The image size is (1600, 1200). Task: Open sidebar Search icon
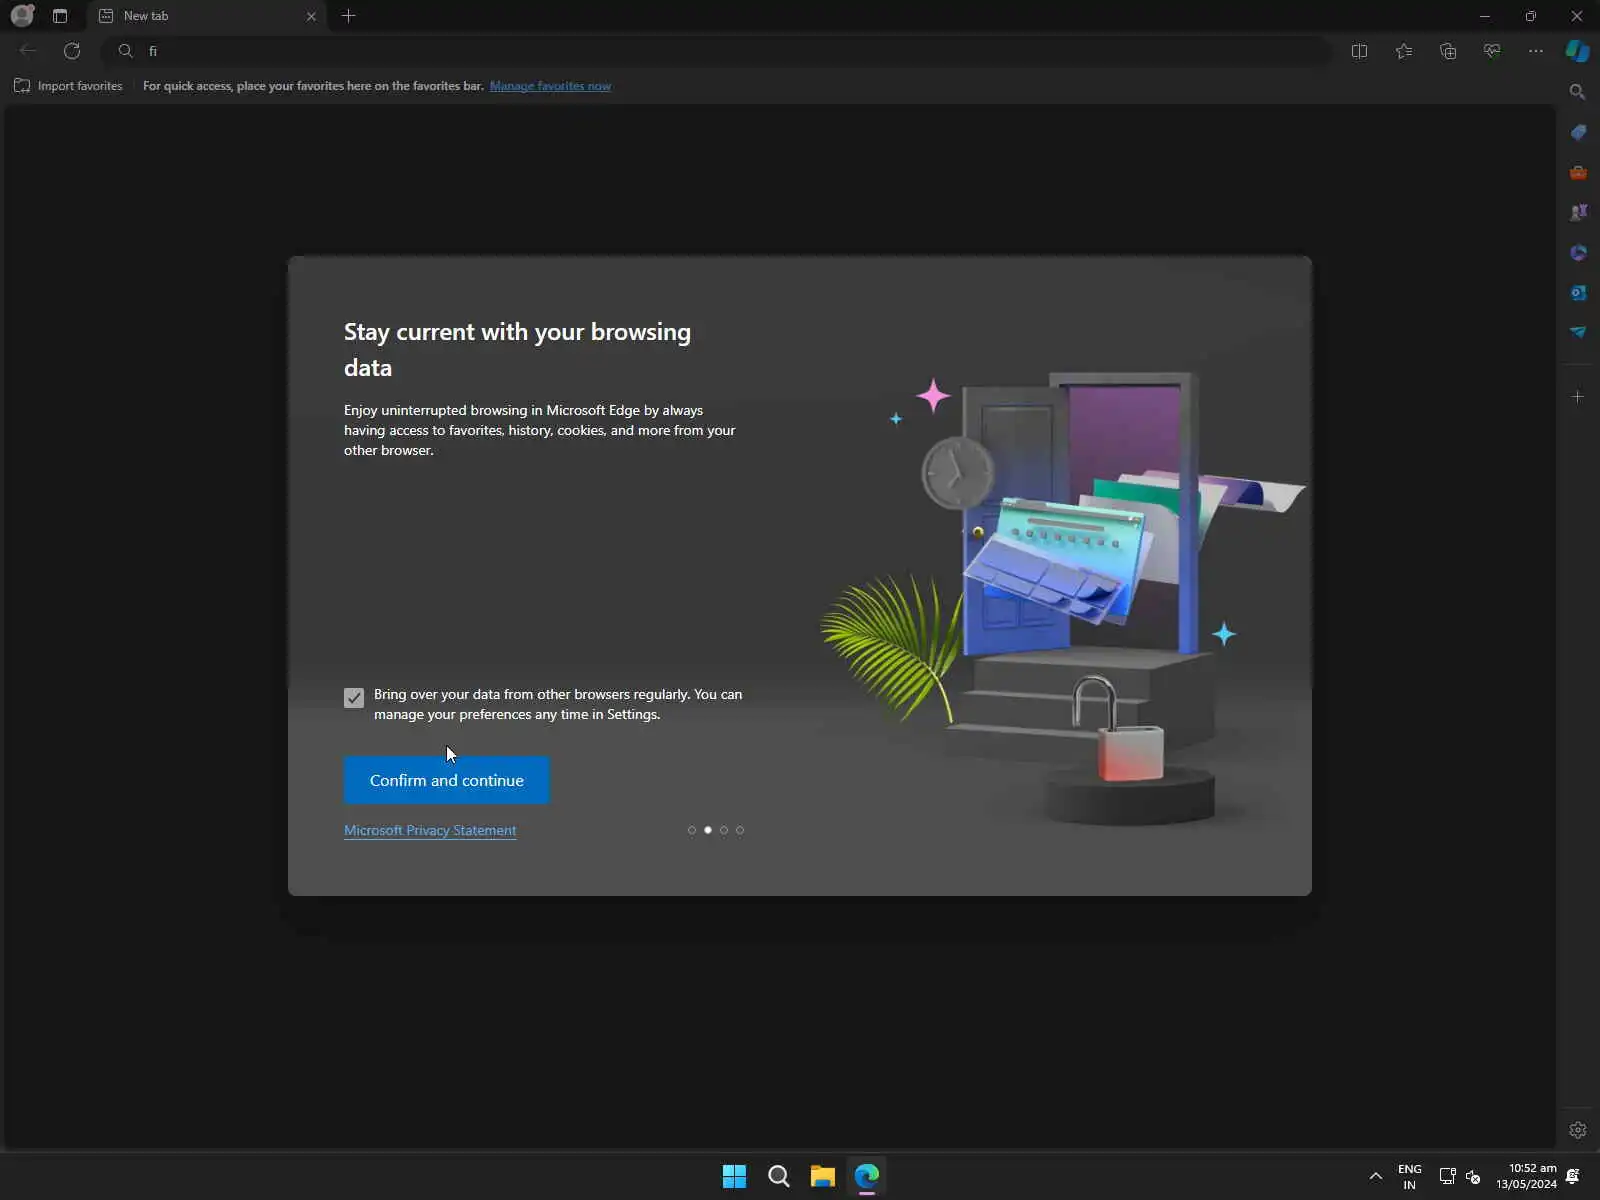point(1578,92)
